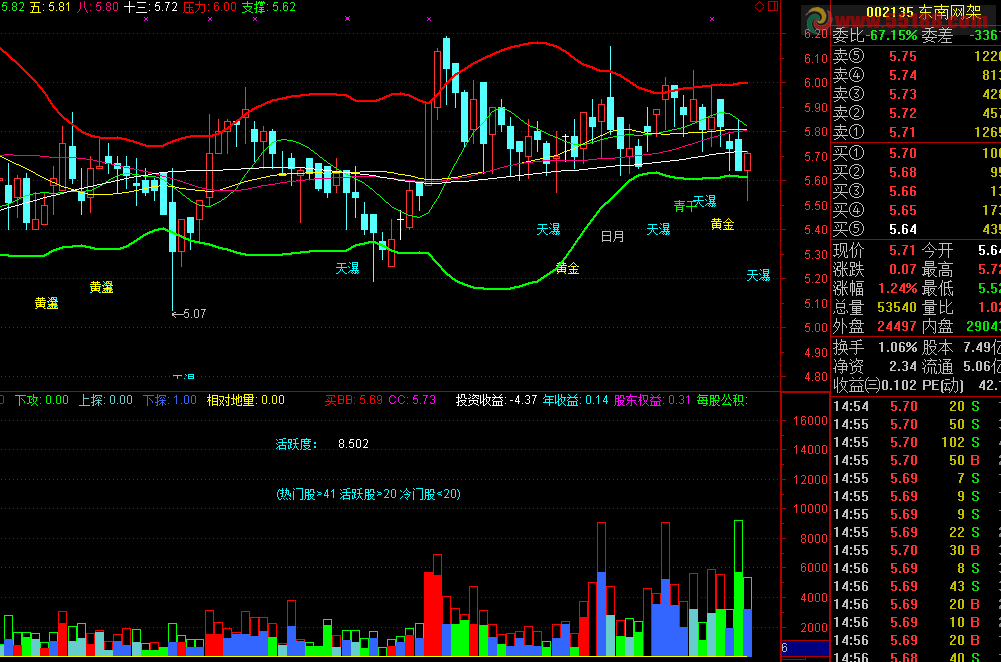This screenshot has width=1001, height=662.
Task: Click the 五: 5.81 moving average label
Action: tap(50, 7)
